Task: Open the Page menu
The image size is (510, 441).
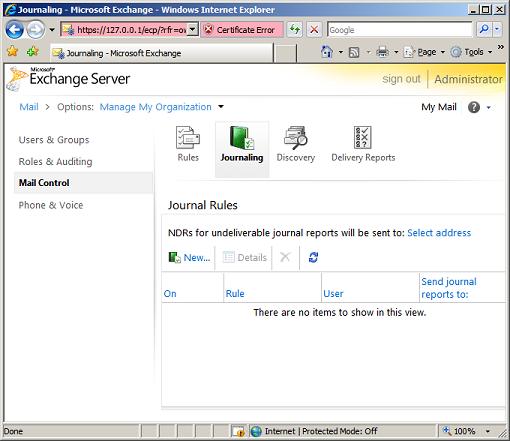Action: pyautogui.click(x=424, y=52)
